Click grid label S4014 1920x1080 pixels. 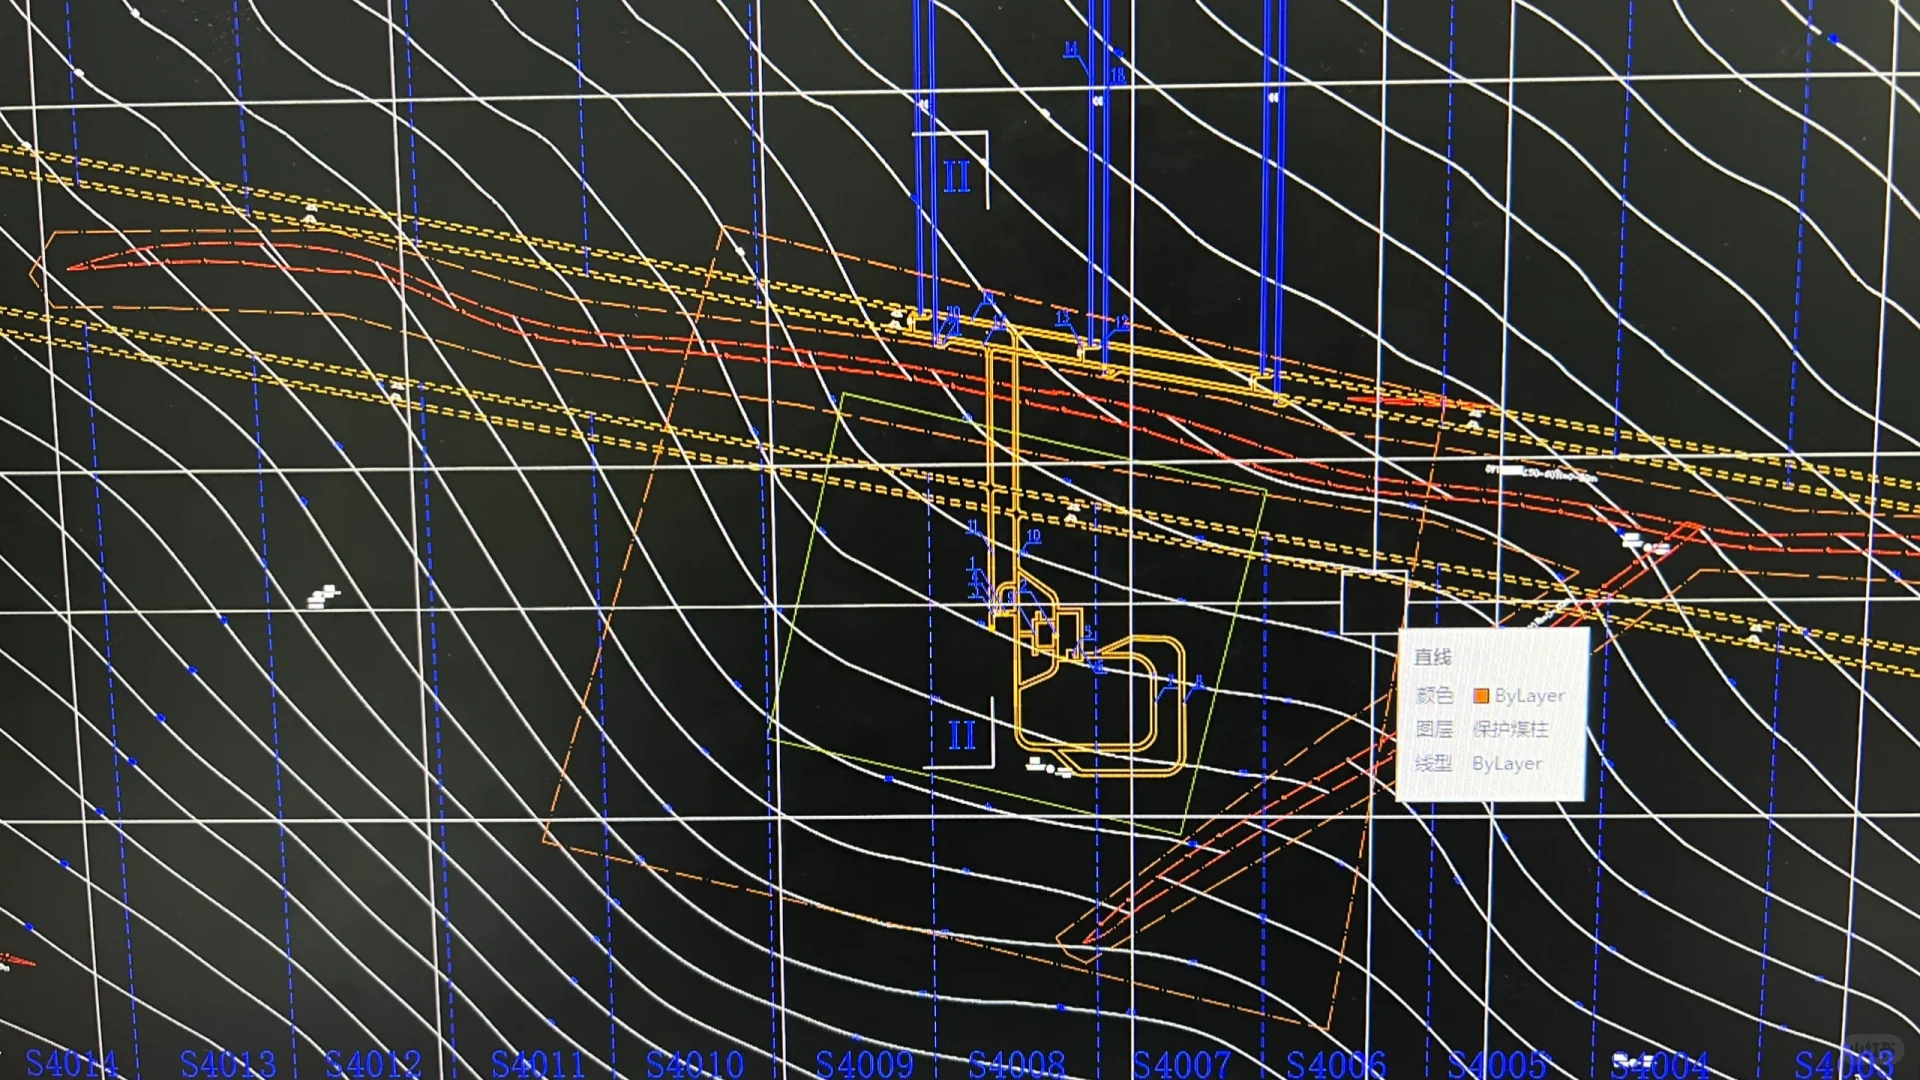click(71, 1062)
